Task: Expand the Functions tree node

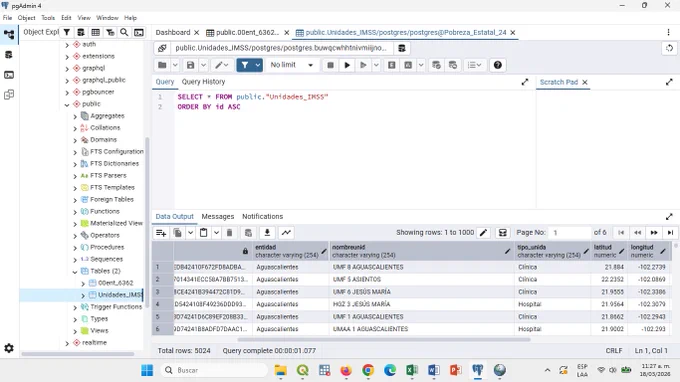Action: [75, 212]
